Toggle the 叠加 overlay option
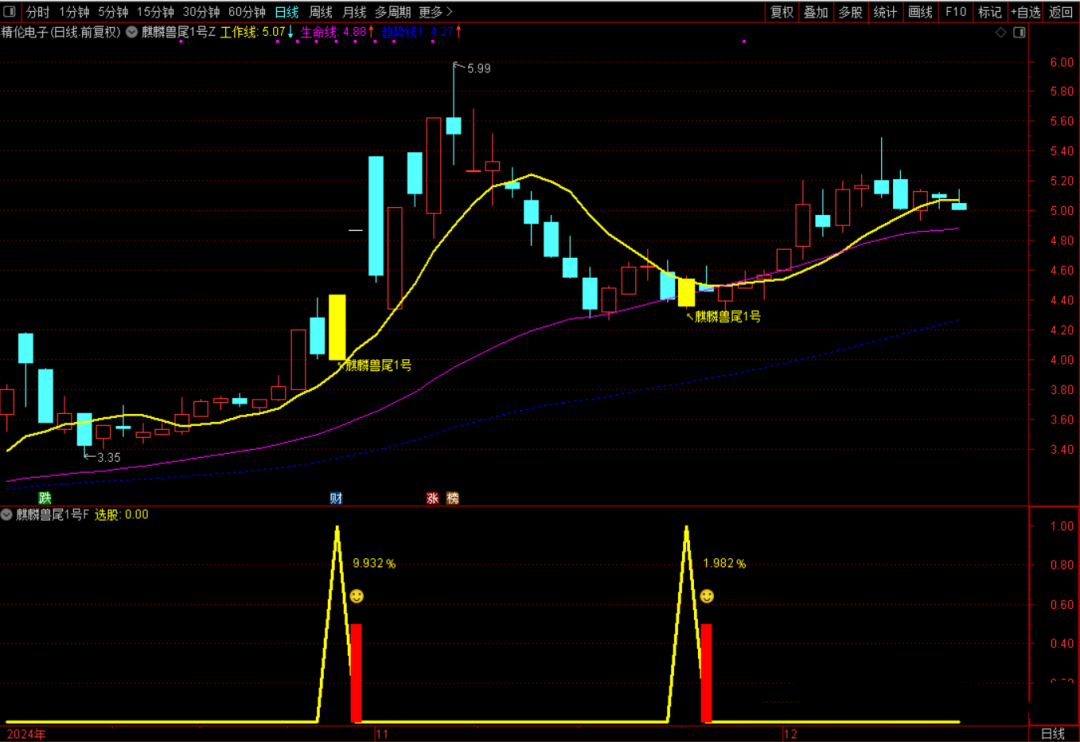 coord(816,12)
